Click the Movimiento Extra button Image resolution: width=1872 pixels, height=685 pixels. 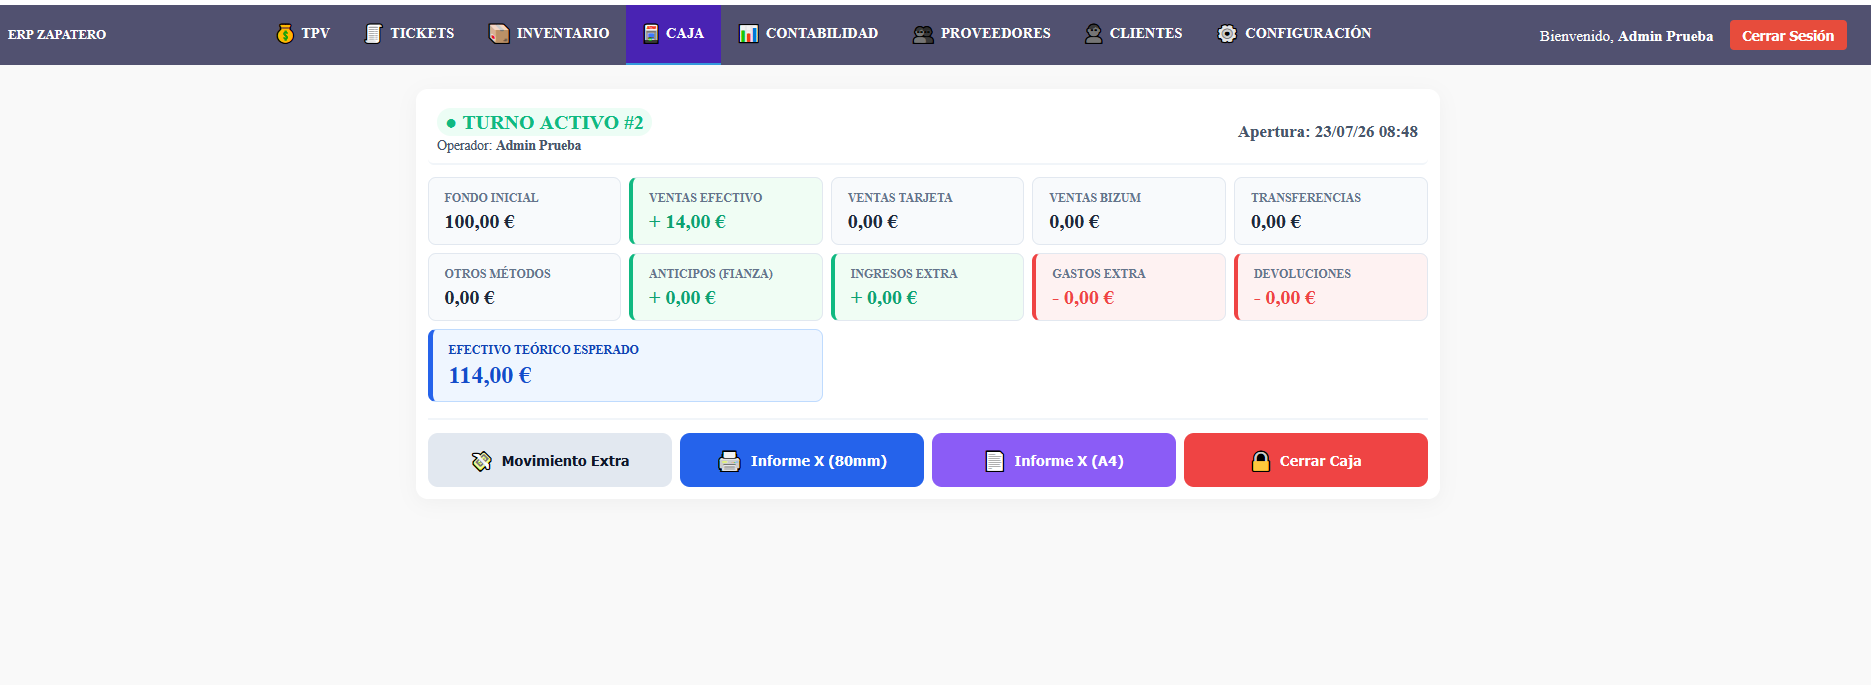550,460
